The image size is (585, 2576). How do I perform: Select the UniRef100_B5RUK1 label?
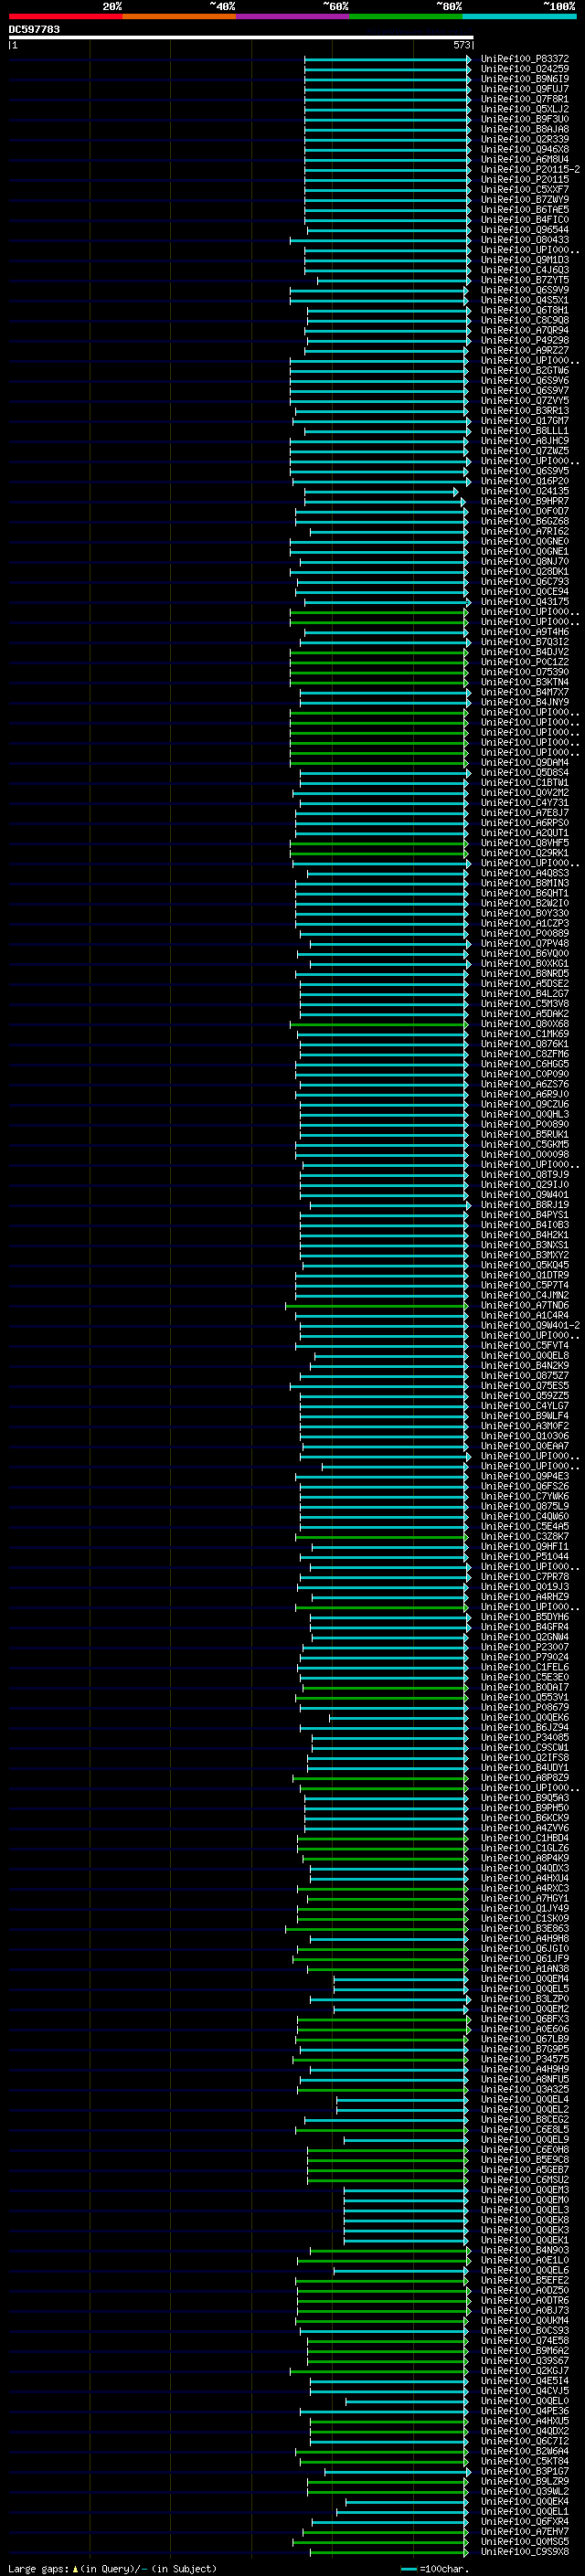click(525, 1135)
